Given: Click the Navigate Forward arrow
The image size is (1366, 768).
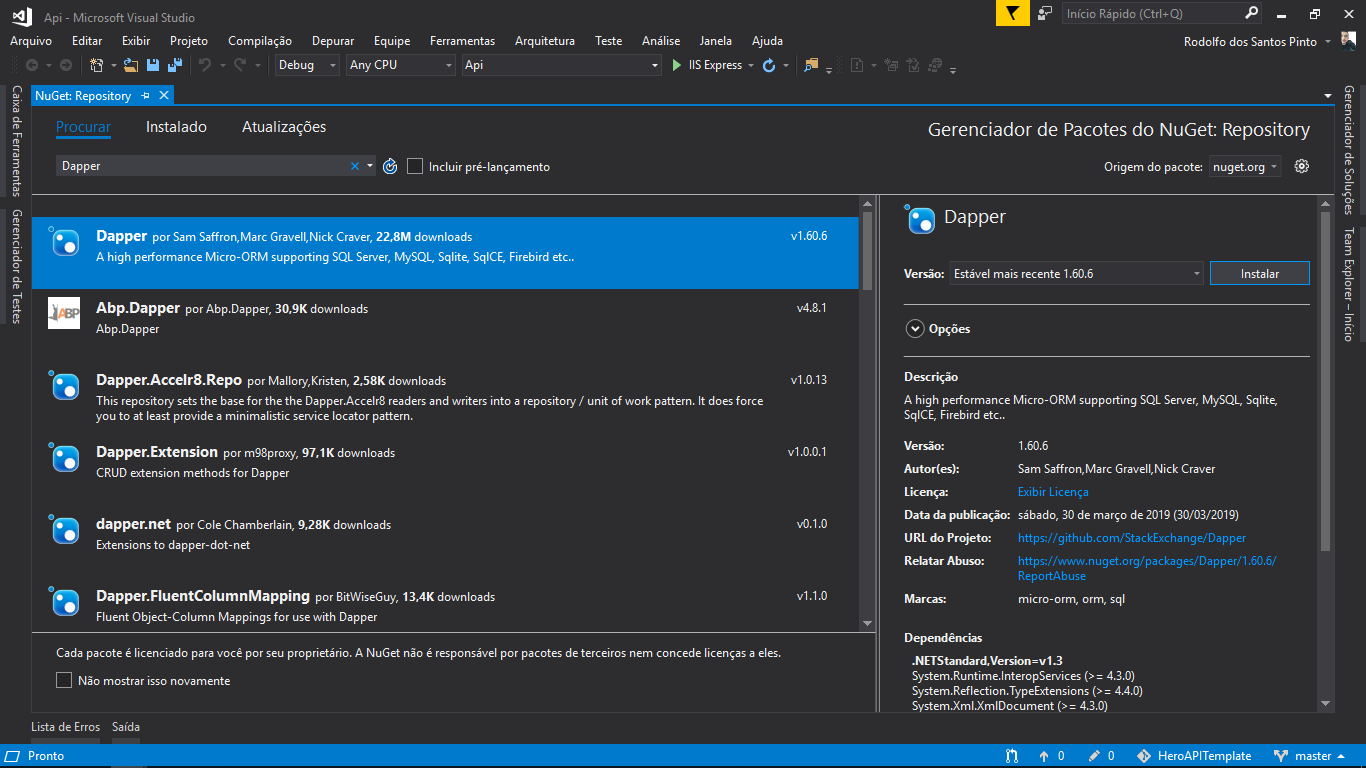Looking at the screenshot, I should click(66, 65).
